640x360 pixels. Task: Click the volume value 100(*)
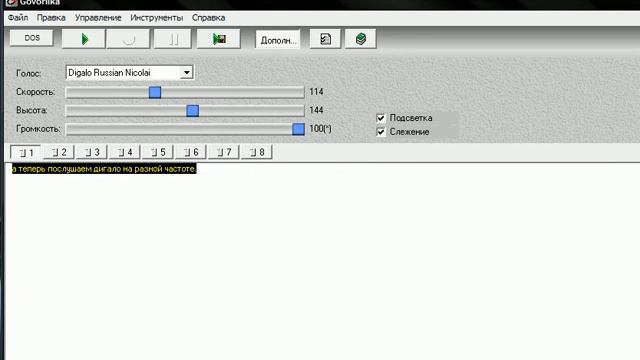320,129
